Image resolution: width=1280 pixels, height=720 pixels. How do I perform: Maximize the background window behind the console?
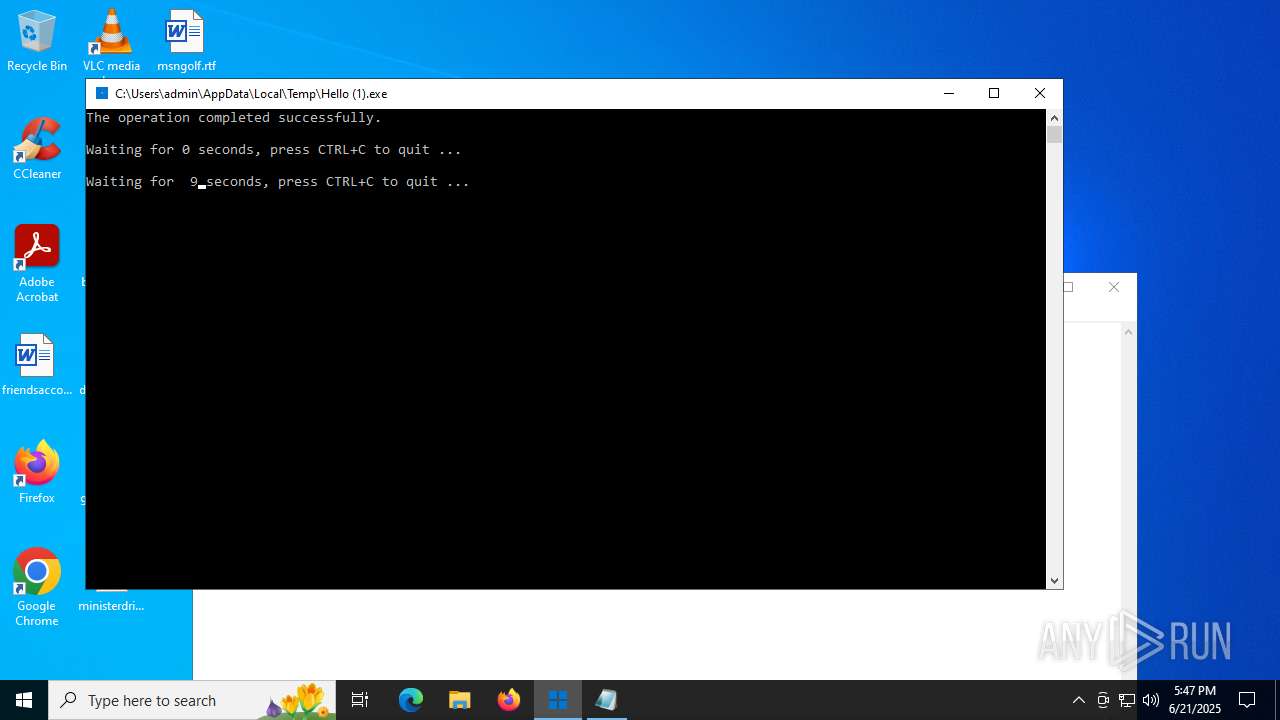(1068, 287)
